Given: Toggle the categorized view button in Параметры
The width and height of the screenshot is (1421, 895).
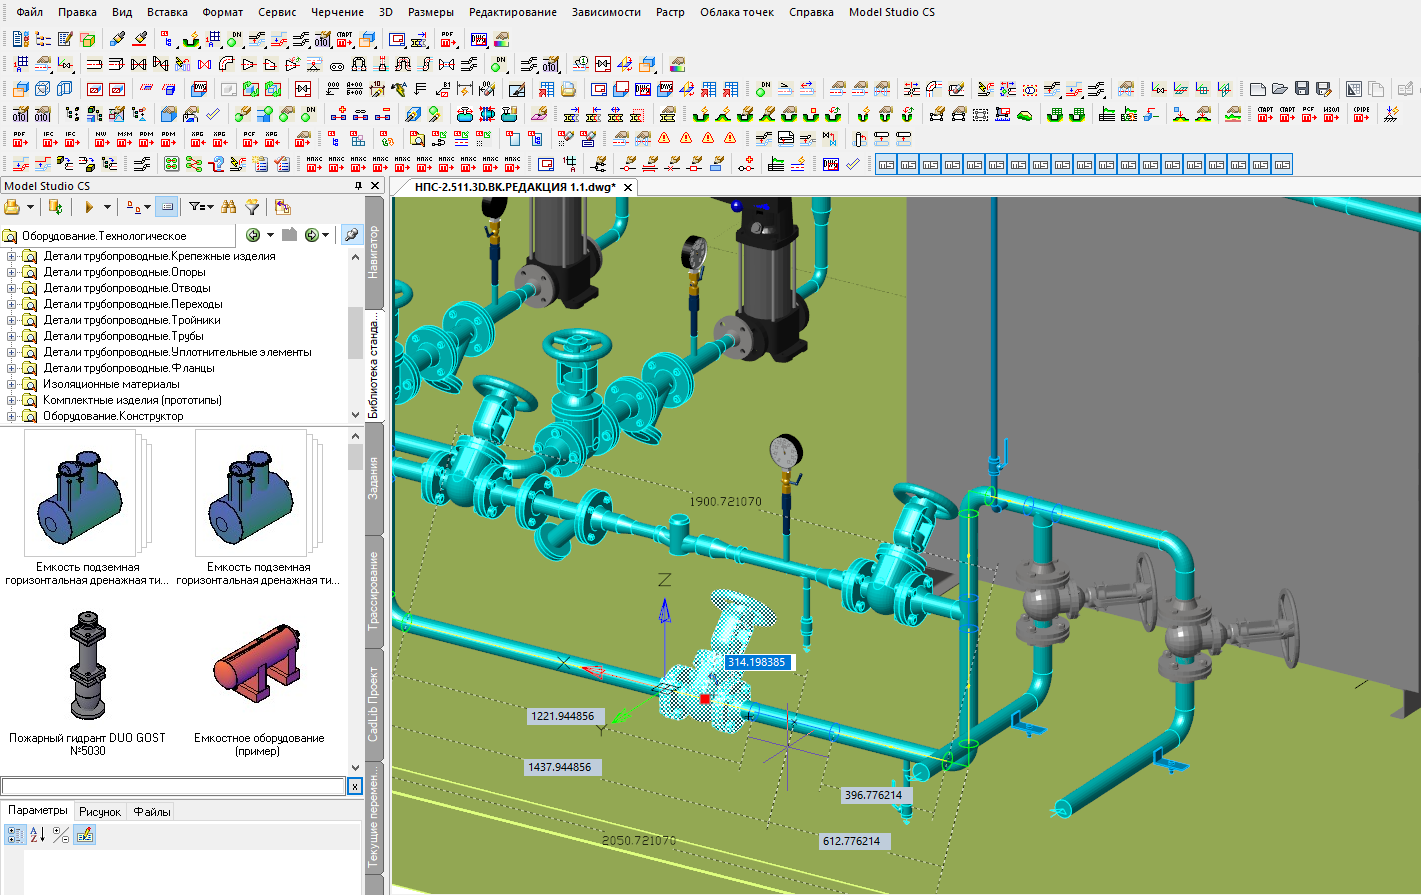Looking at the screenshot, I should coord(15,835).
